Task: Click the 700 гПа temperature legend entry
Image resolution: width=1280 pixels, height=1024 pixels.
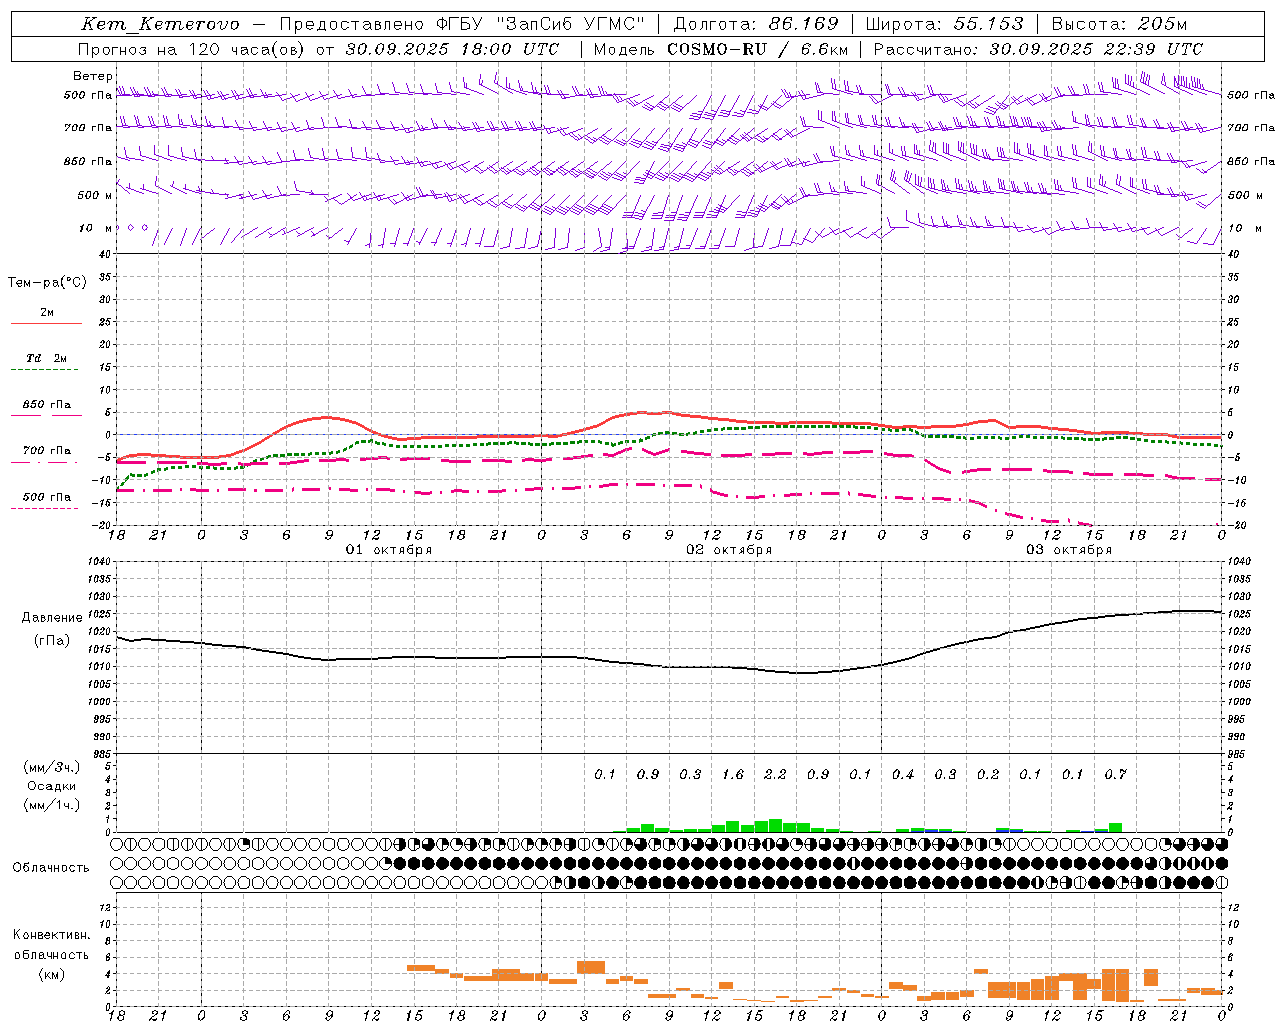Action: click(x=47, y=451)
